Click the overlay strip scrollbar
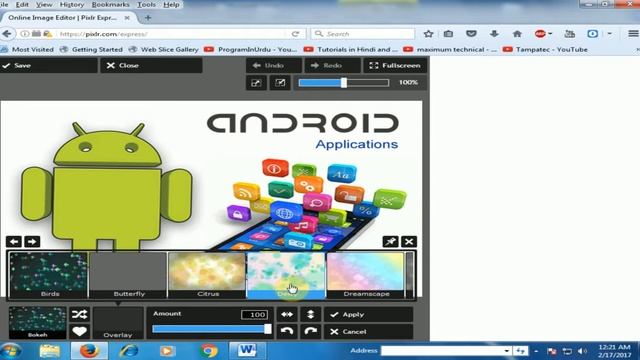 coord(410,275)
